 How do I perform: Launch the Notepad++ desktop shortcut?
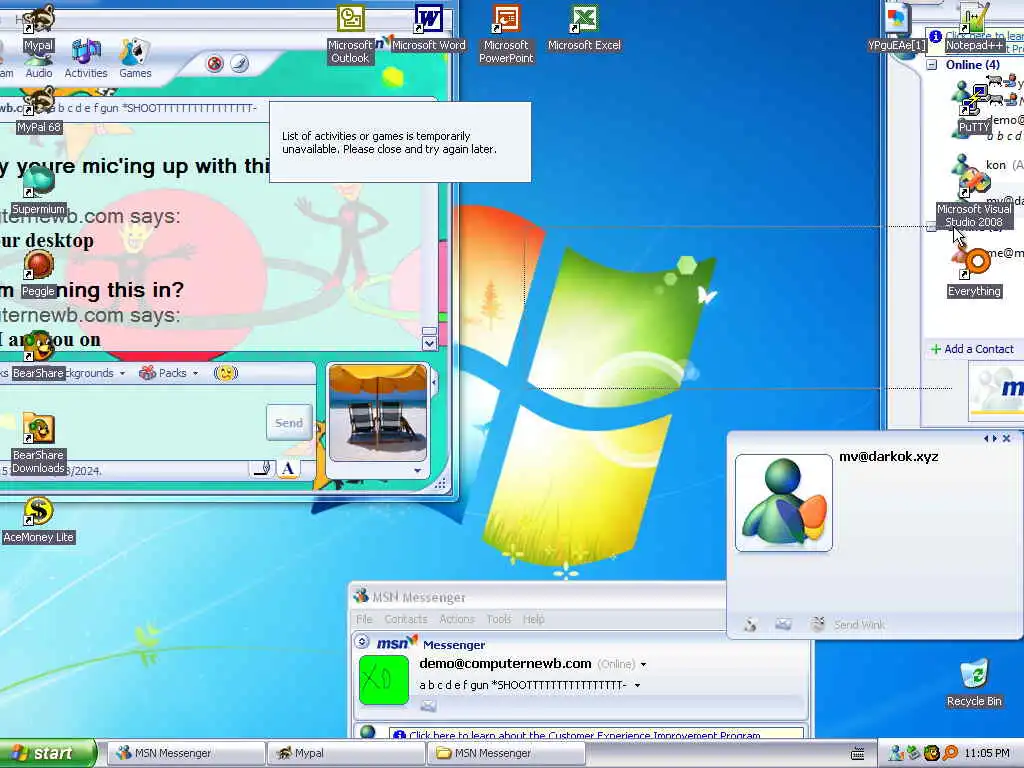click(x=974, y=27)
